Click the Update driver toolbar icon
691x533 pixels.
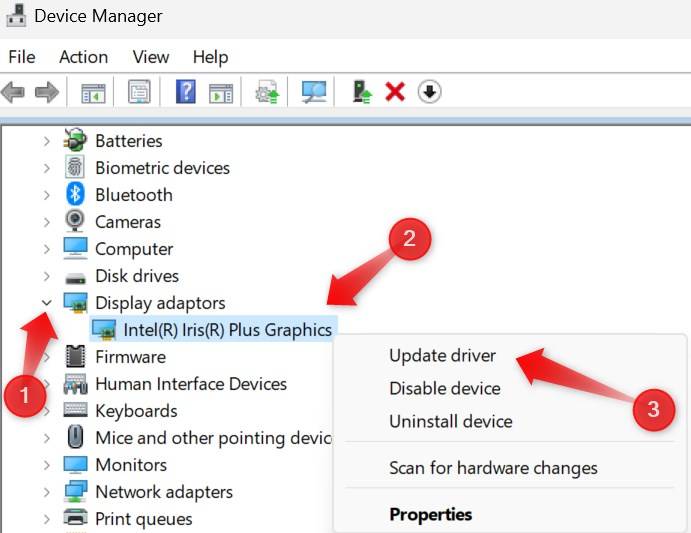(267, 92)
